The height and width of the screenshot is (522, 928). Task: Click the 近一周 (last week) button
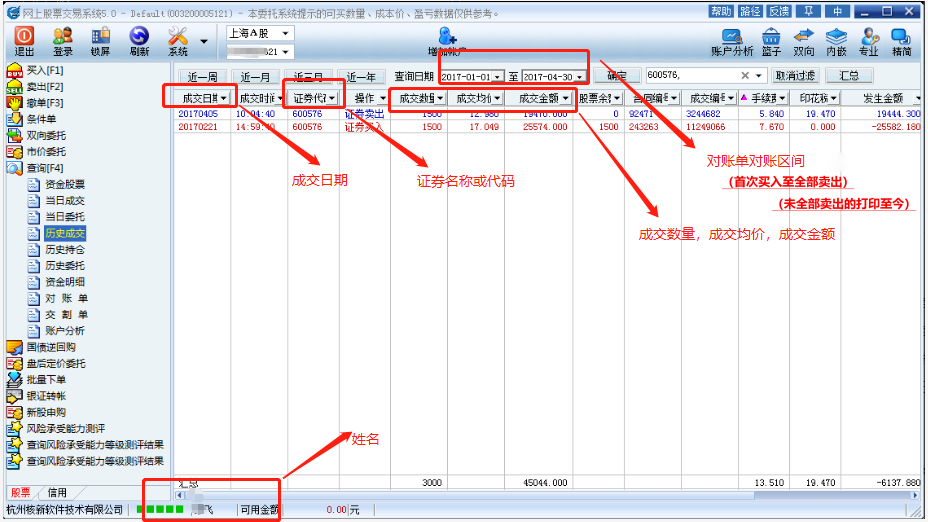click(x=201, y=77)
